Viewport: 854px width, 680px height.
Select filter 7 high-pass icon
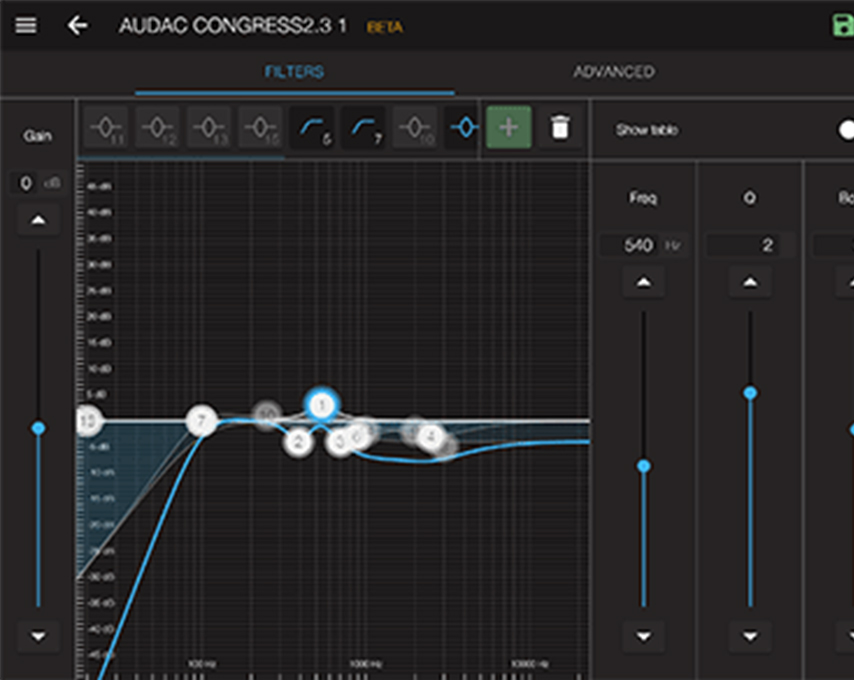(364, 128)
